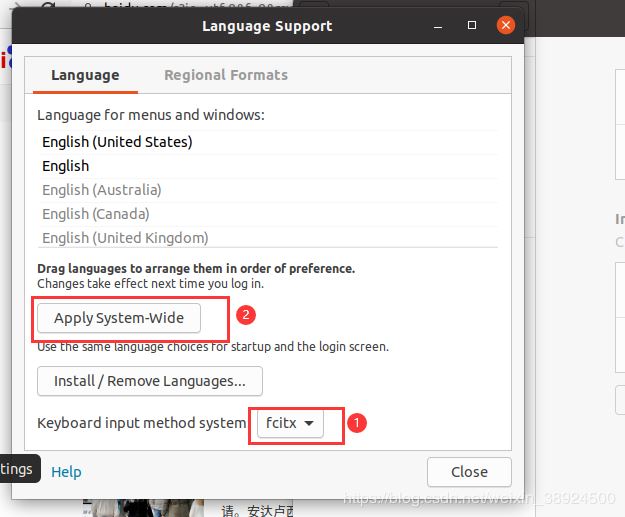Screen dimensions: 625x517
Task: Open the Help link
Action: [x=66, y=472]
